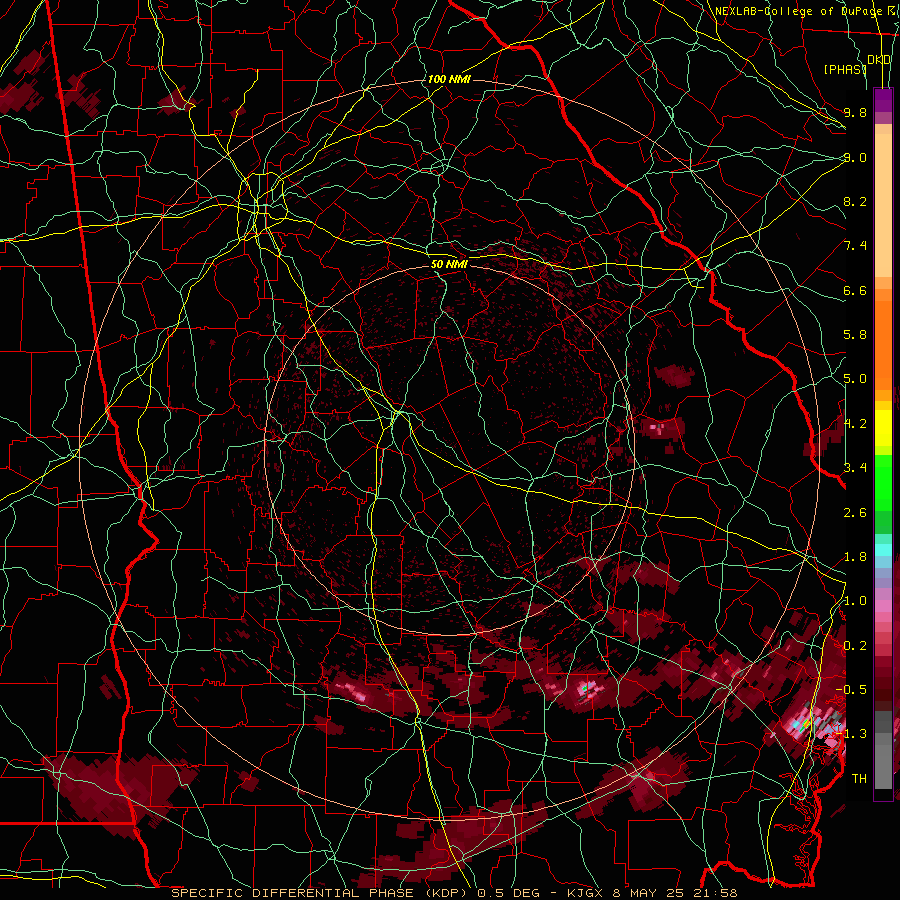
Task: Click the 8.2 value on the KDP scale
Action: (x=855, y=201)
